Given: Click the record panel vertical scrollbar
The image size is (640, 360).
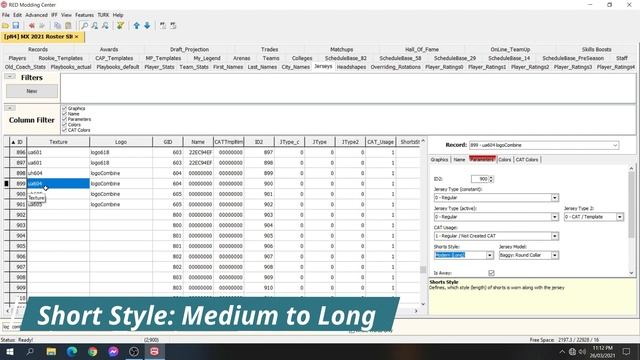Looking at the screenshot, I should click(631, 204).
